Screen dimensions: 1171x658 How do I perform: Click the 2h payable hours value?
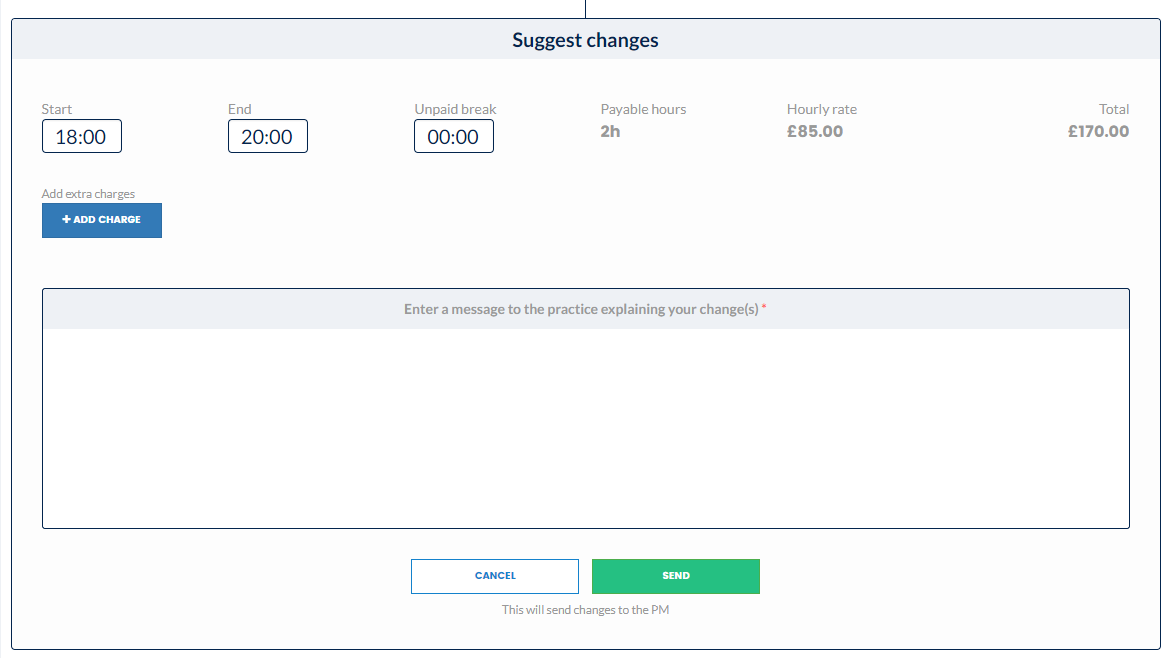[610, 131]
